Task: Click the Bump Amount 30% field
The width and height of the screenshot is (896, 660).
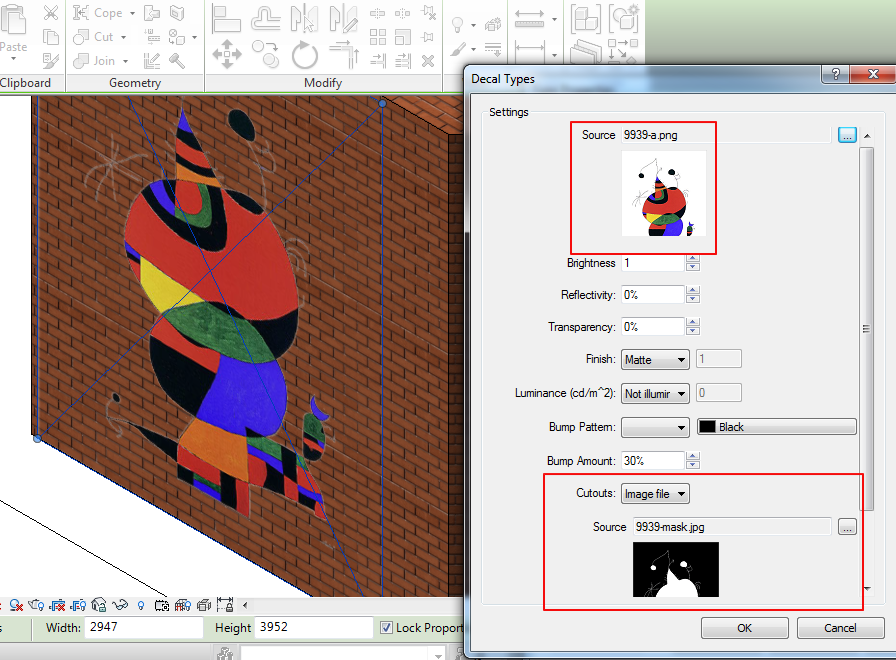Action: pos(653,461)
